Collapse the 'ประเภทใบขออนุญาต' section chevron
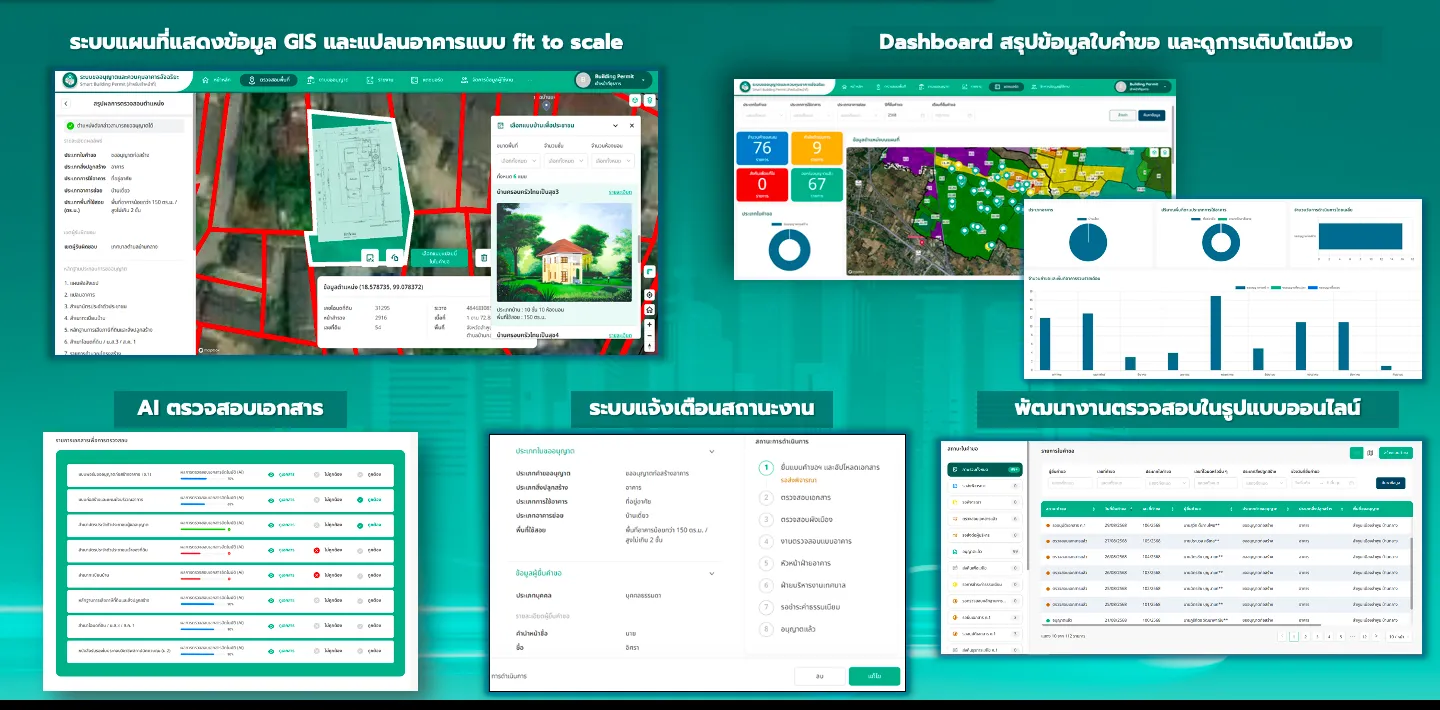Image resolution: width=1440 pixels, height=710 pixels. pos(712,452)
